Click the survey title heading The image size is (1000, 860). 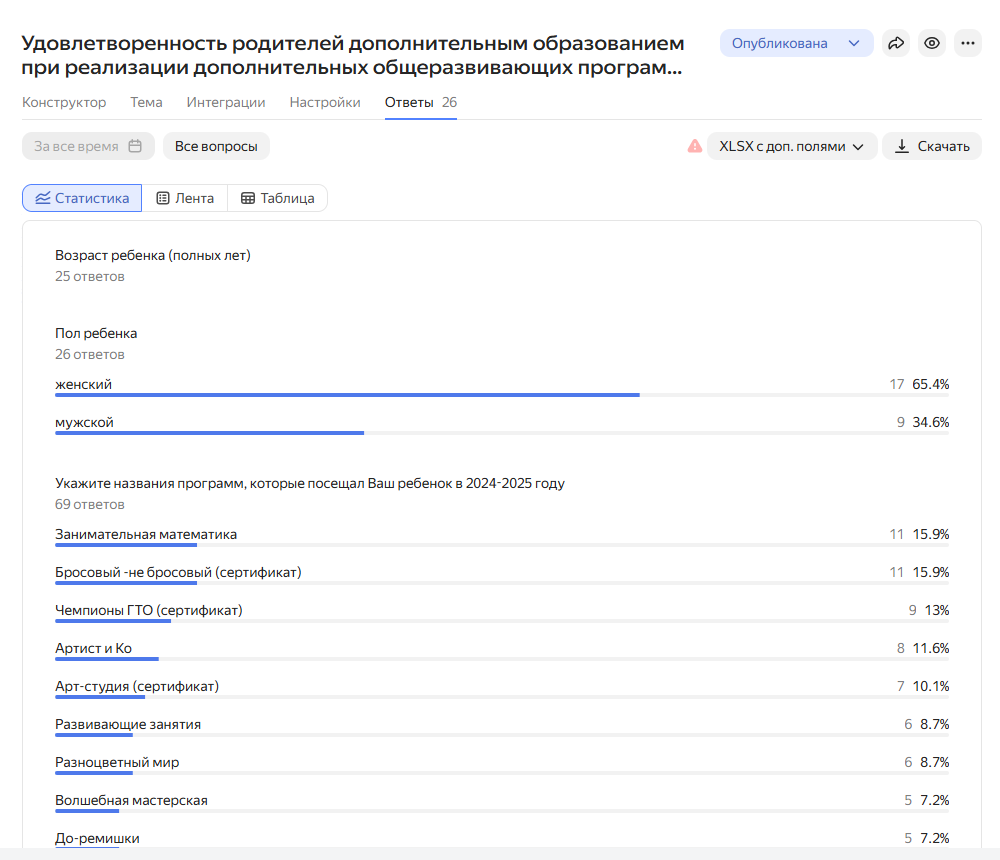point(353,56)
